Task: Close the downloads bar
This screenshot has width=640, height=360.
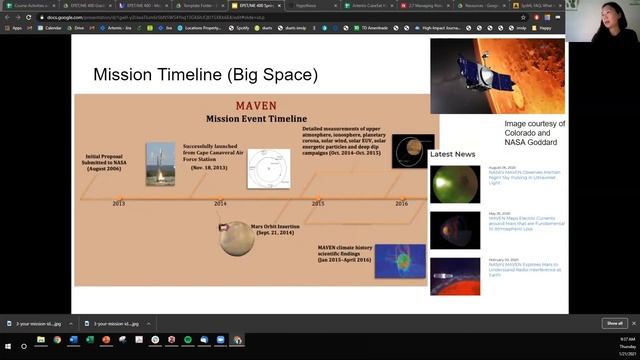Action: coord(634,323)
